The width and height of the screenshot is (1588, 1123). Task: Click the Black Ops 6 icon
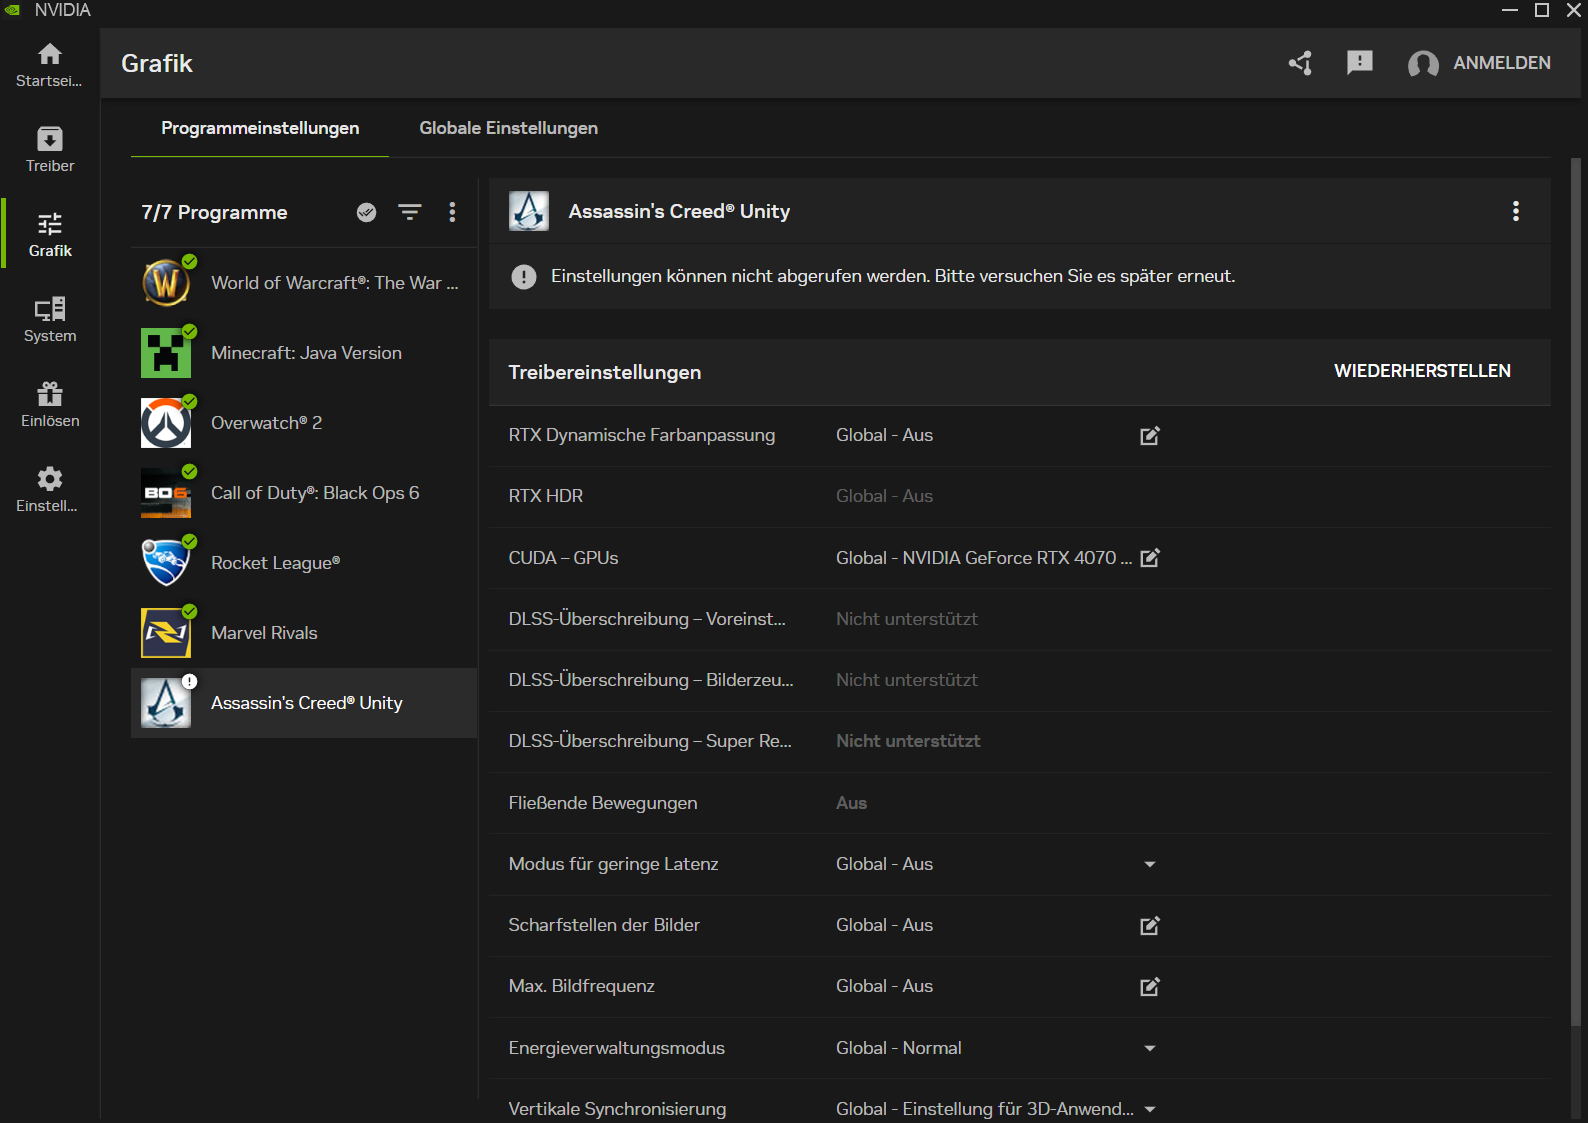tap(166, 493)
